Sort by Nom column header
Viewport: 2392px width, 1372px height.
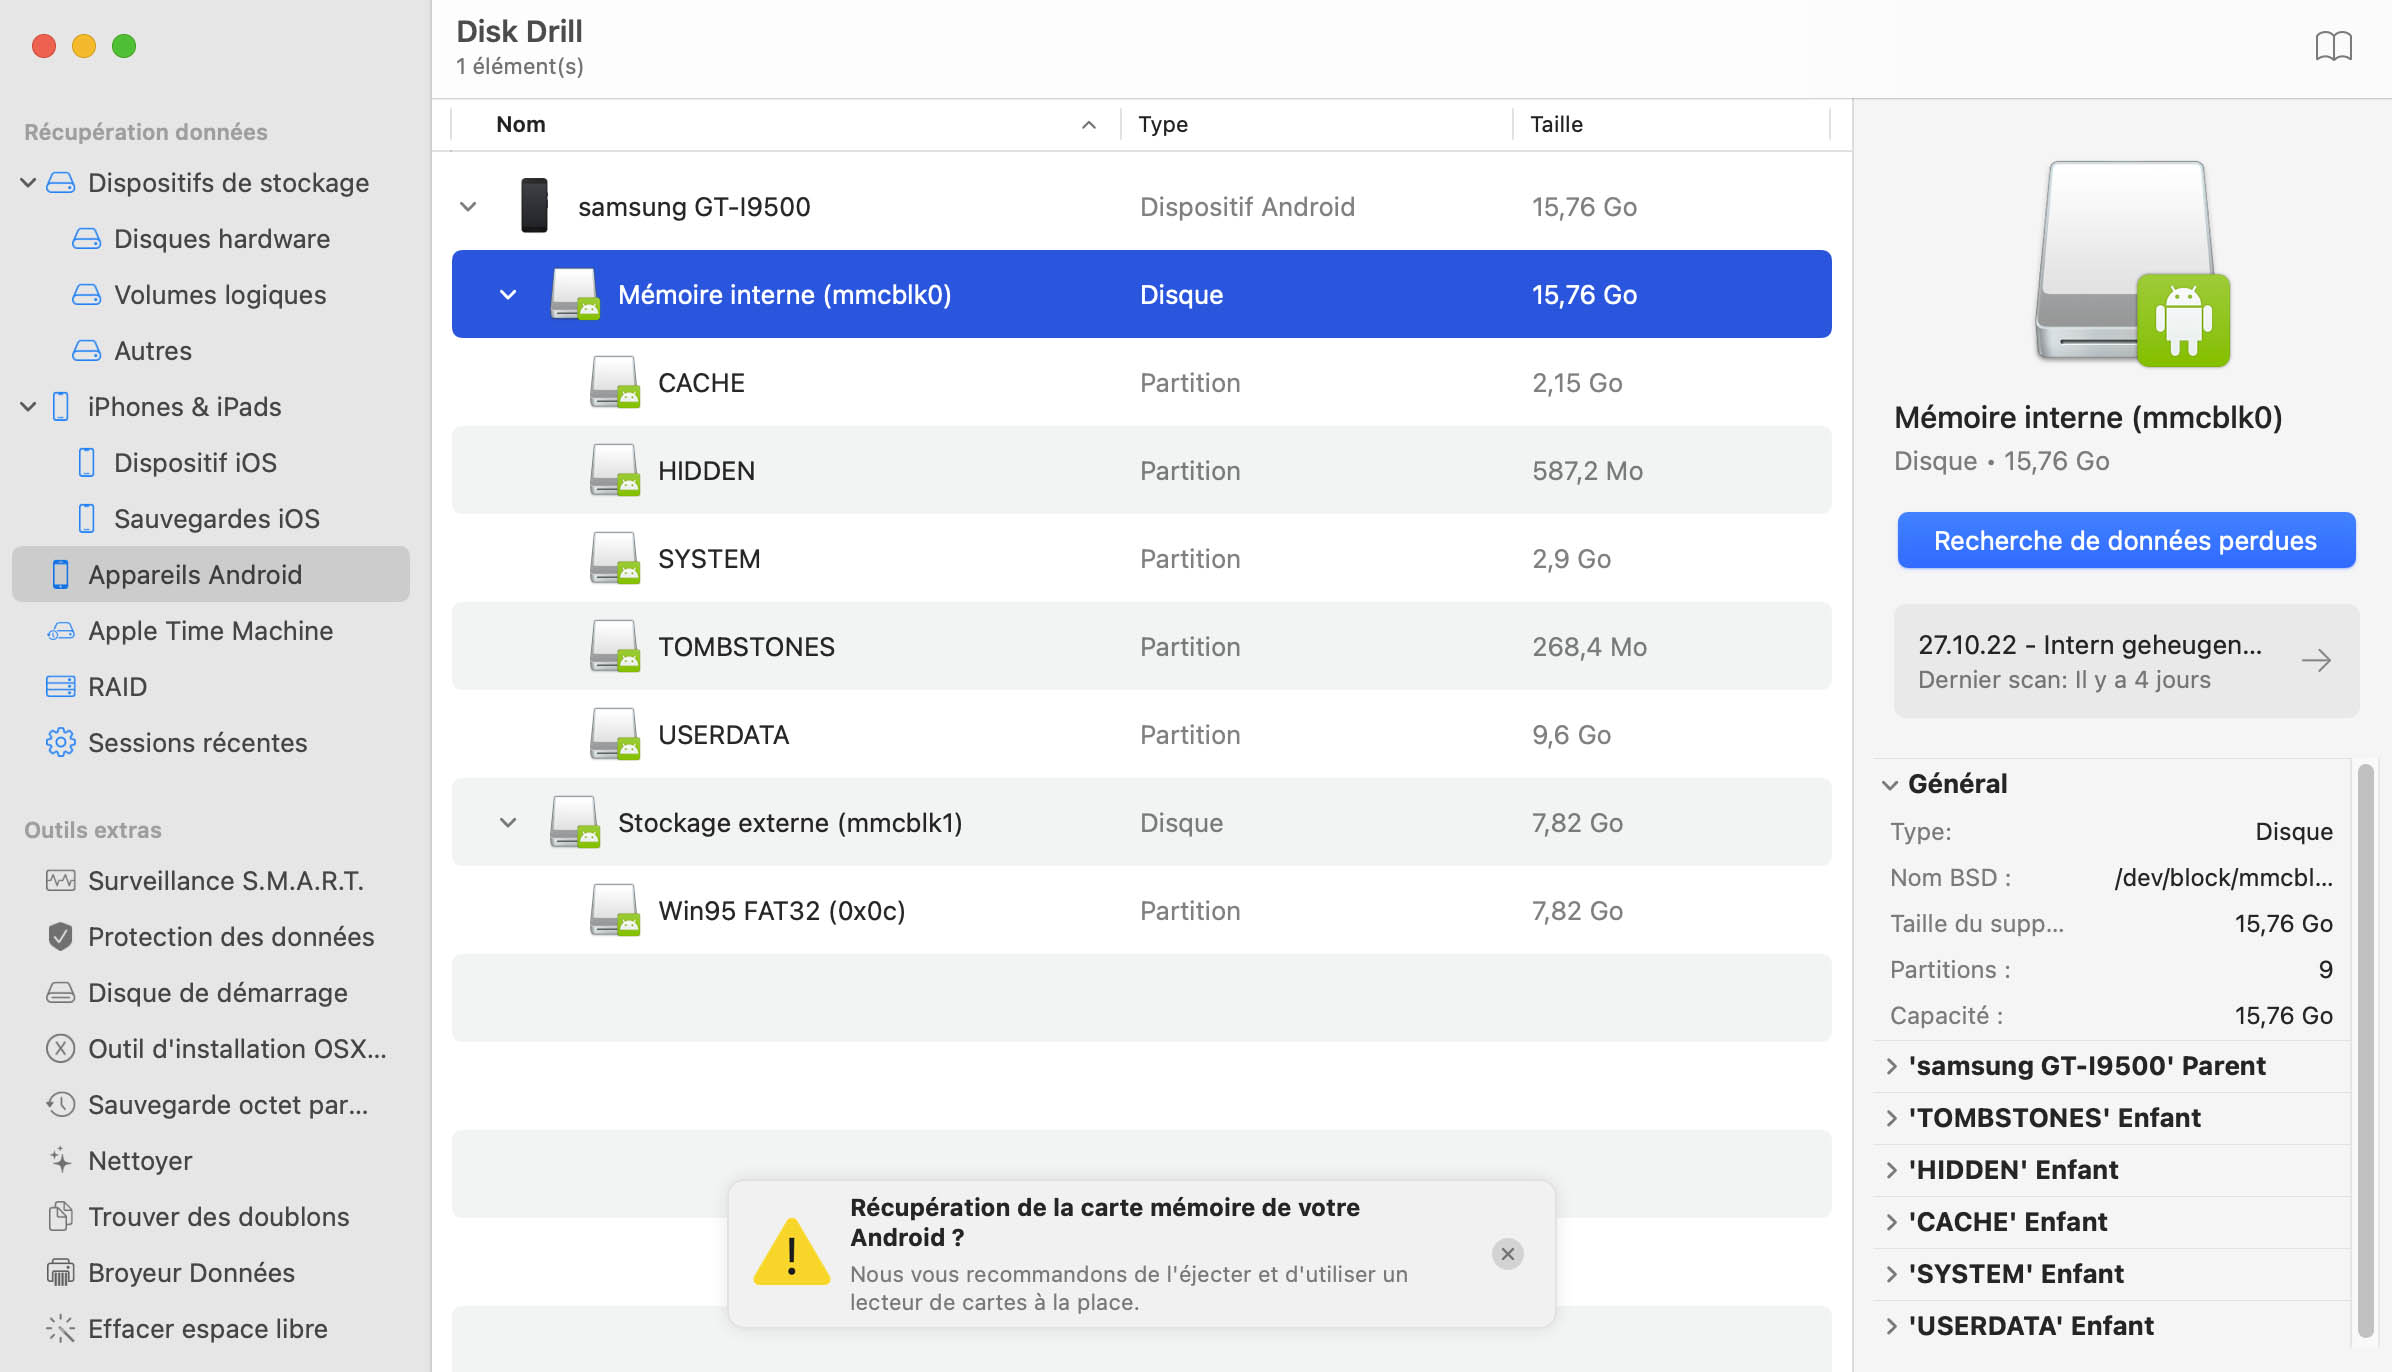786,124
